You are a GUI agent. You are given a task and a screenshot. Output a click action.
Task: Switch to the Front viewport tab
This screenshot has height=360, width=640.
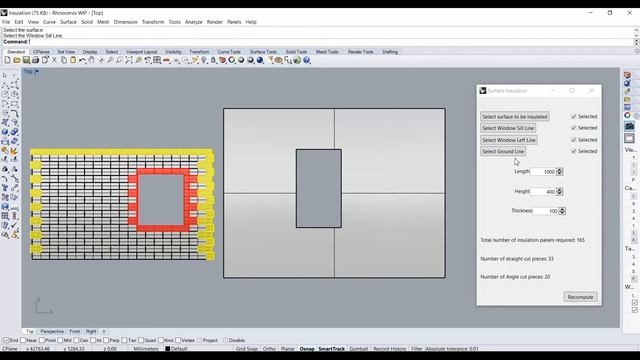coord(74,331)
